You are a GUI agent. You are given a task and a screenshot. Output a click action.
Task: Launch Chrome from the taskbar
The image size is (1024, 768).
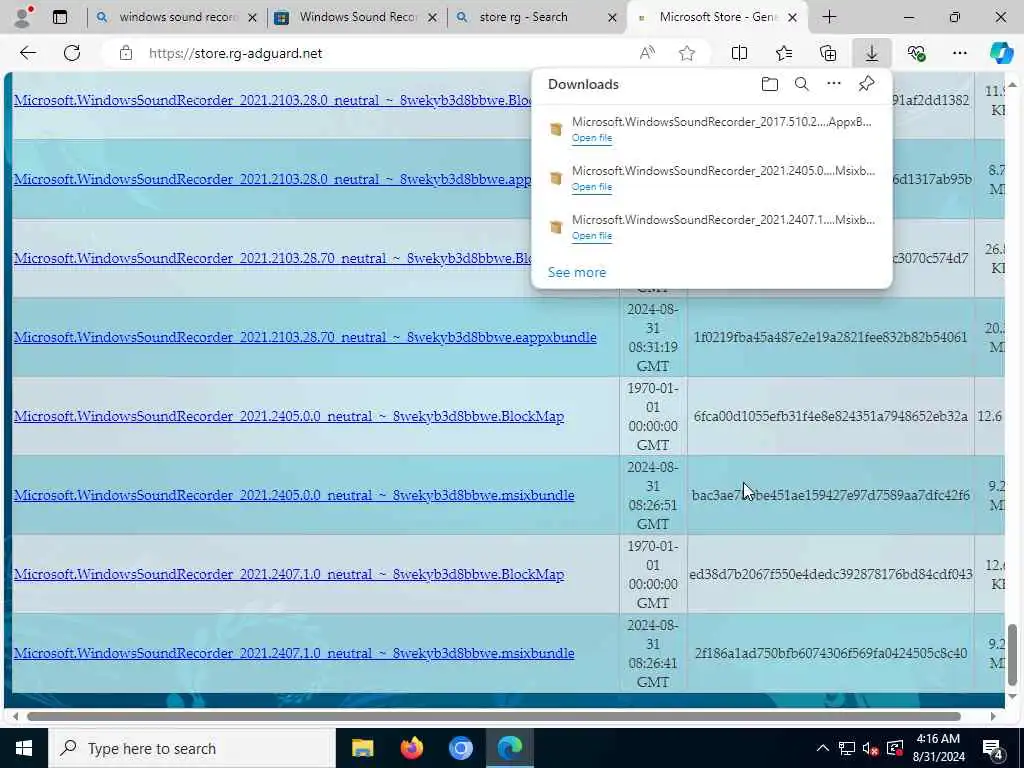pyautogui.click(x=460, y=748)
